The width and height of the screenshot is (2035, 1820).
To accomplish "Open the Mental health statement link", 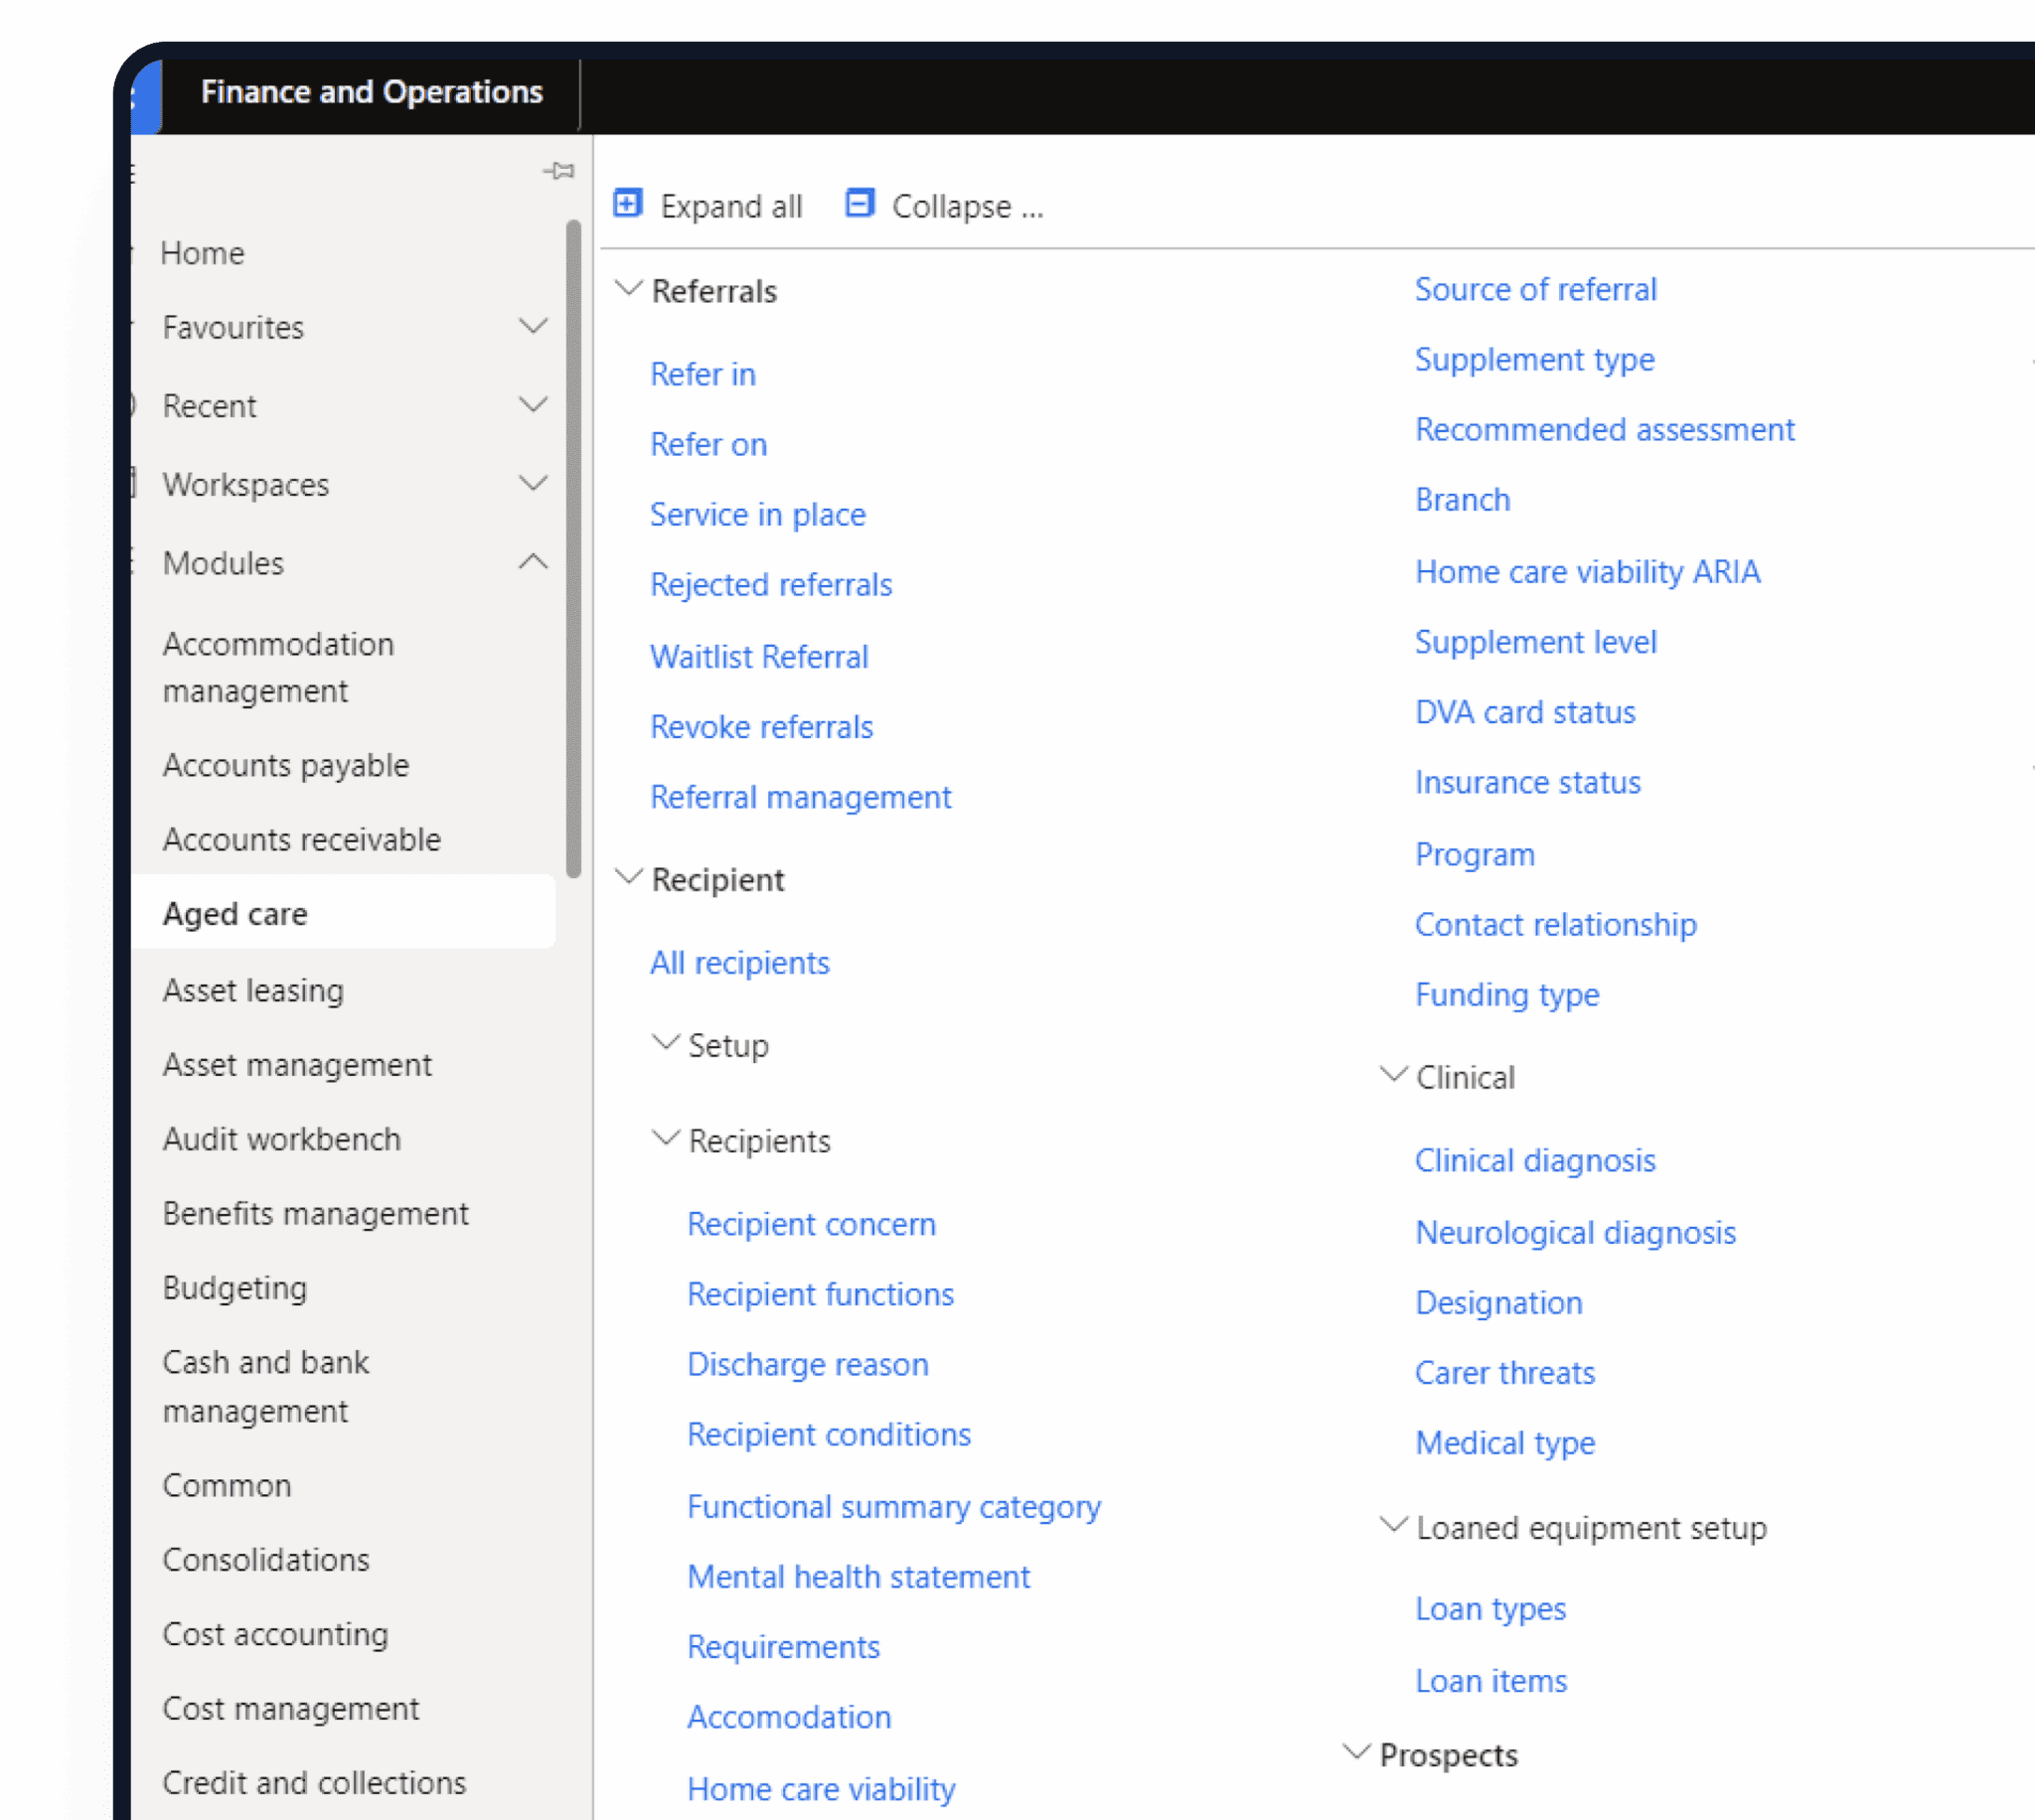I will pyautogui.click(x=859, y=1577).
